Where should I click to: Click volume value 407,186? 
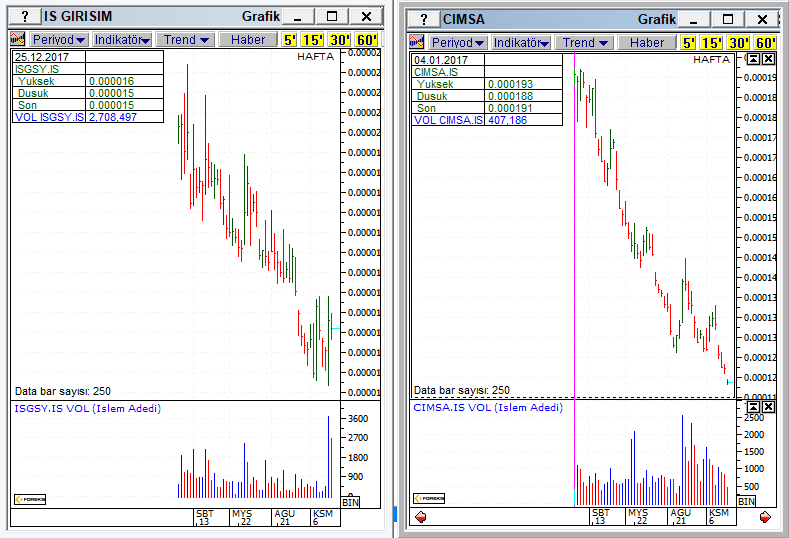pyautogui.click(x=508, y=120)
